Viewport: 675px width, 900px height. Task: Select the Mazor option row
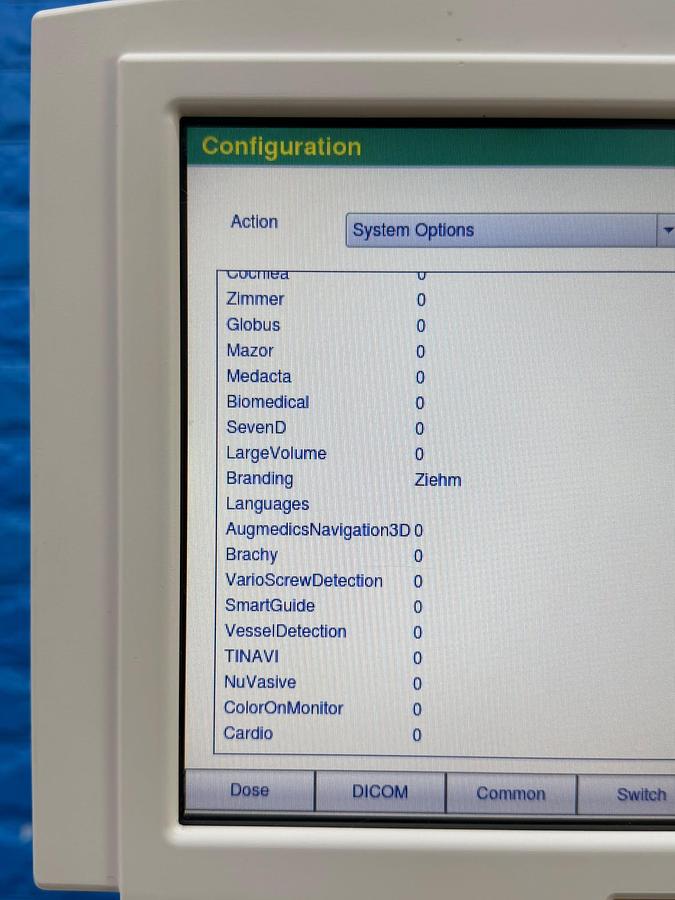click(x=445, y=351)
